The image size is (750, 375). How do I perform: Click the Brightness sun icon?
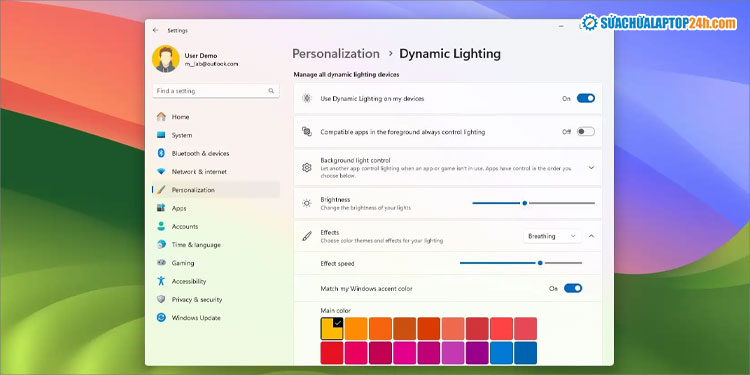click(x=307, y=203)
